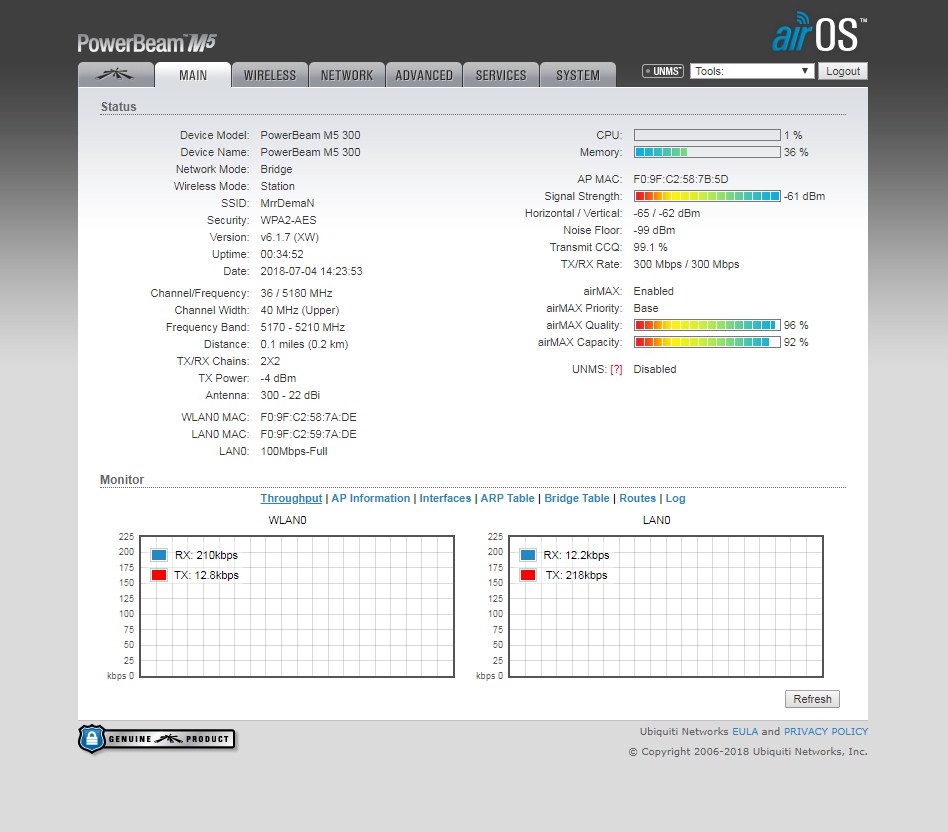Switch to the WIRELESS tab
Image resolution: width=948 pixels, height=832 pixels.
(x=270, y=75)
